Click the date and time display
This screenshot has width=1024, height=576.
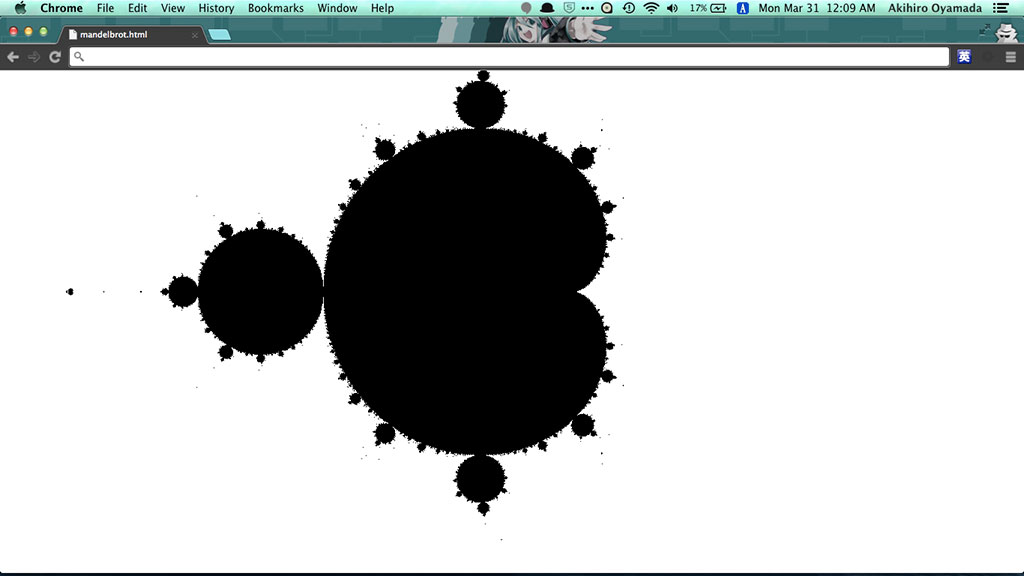[816, 8]
